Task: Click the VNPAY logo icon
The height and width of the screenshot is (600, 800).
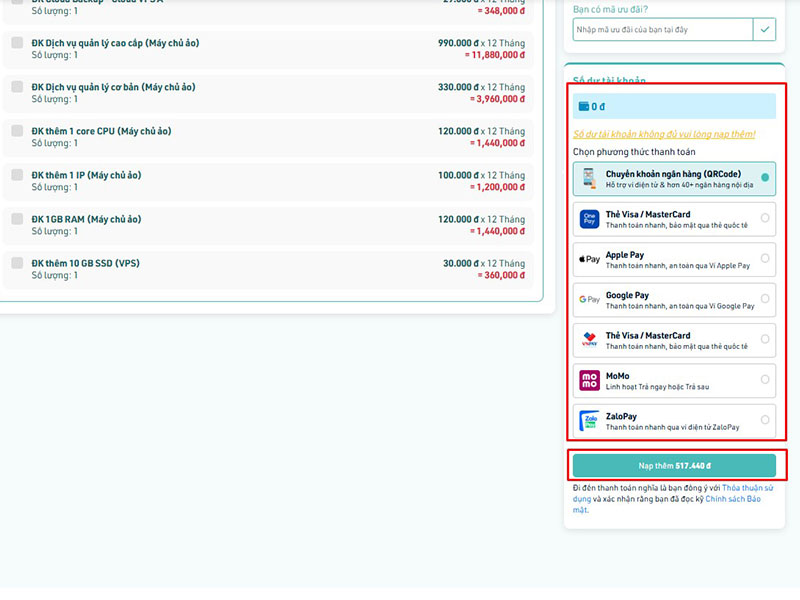Action: [589, 340]
